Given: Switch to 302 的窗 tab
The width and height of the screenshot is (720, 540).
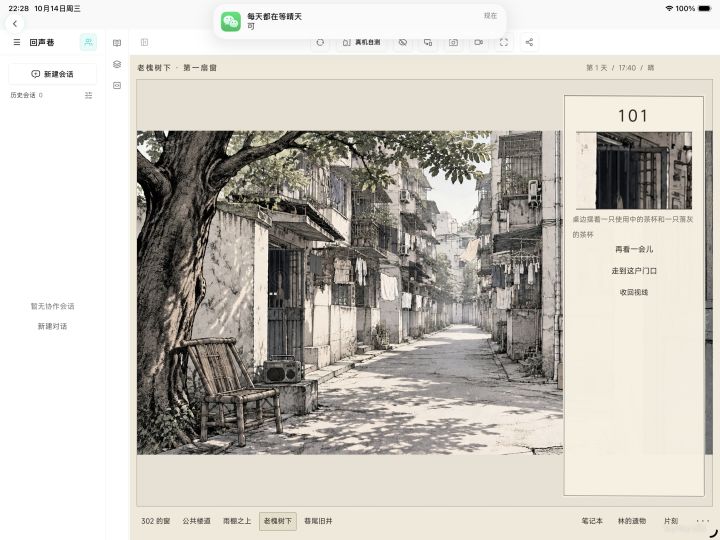Looking at the screenshot, I should 156,521.
